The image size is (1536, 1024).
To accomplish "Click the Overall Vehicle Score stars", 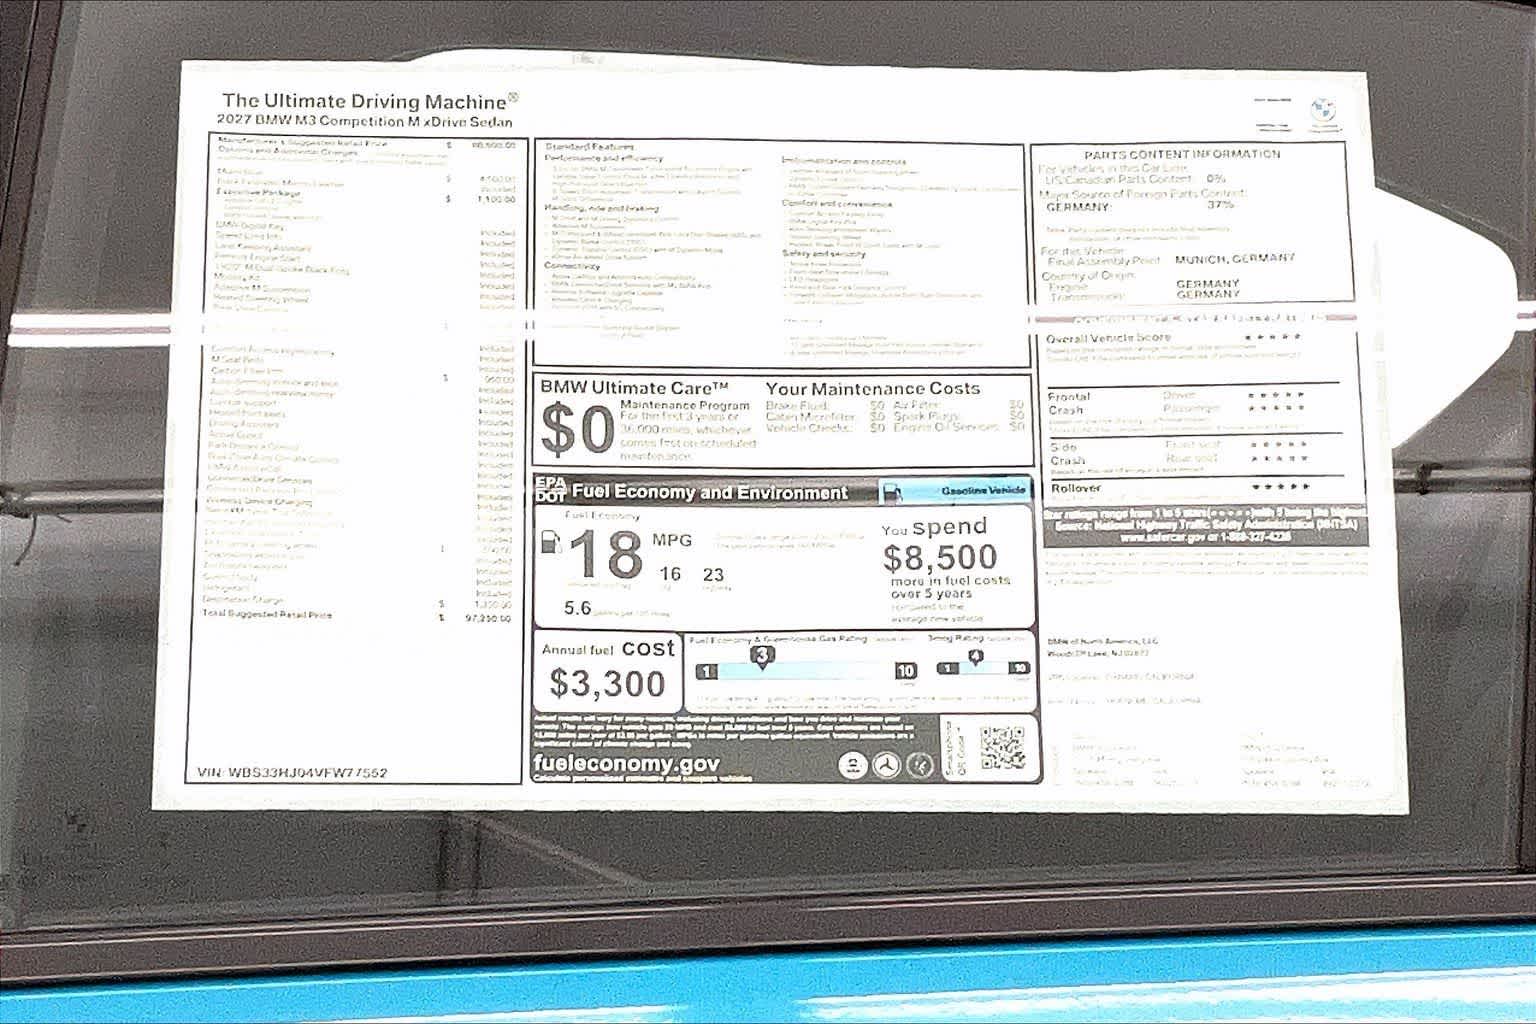I will pos(1274,337).
